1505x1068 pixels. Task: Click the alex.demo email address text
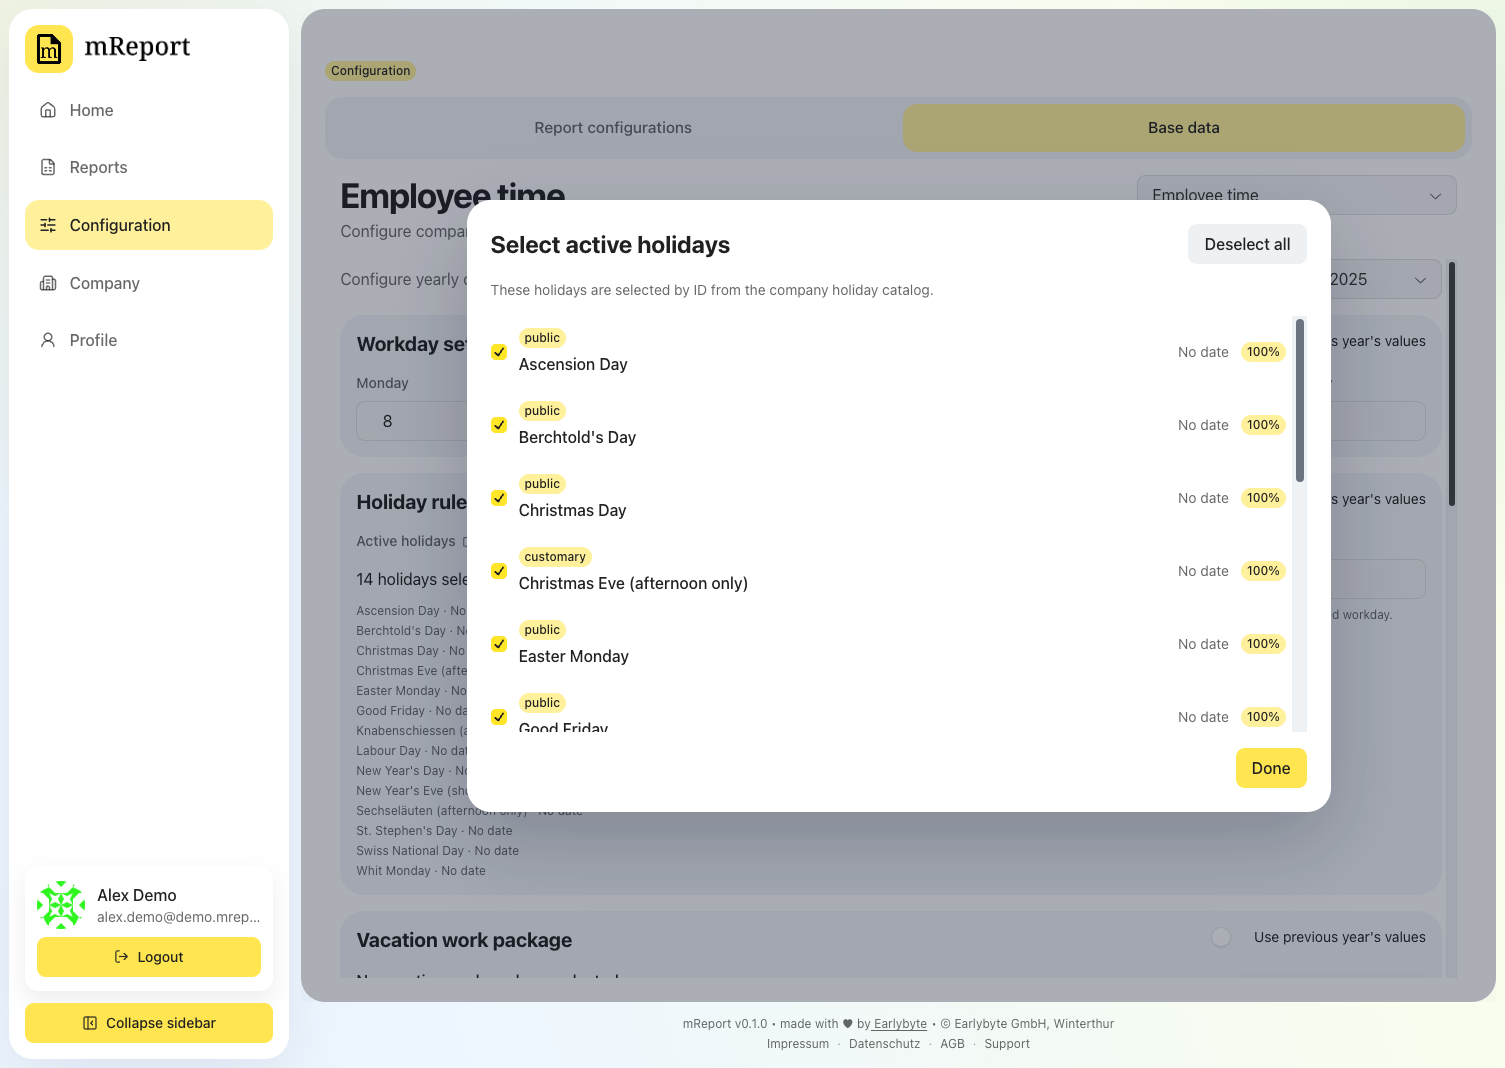pyautogui.click(x=178, y=917)
